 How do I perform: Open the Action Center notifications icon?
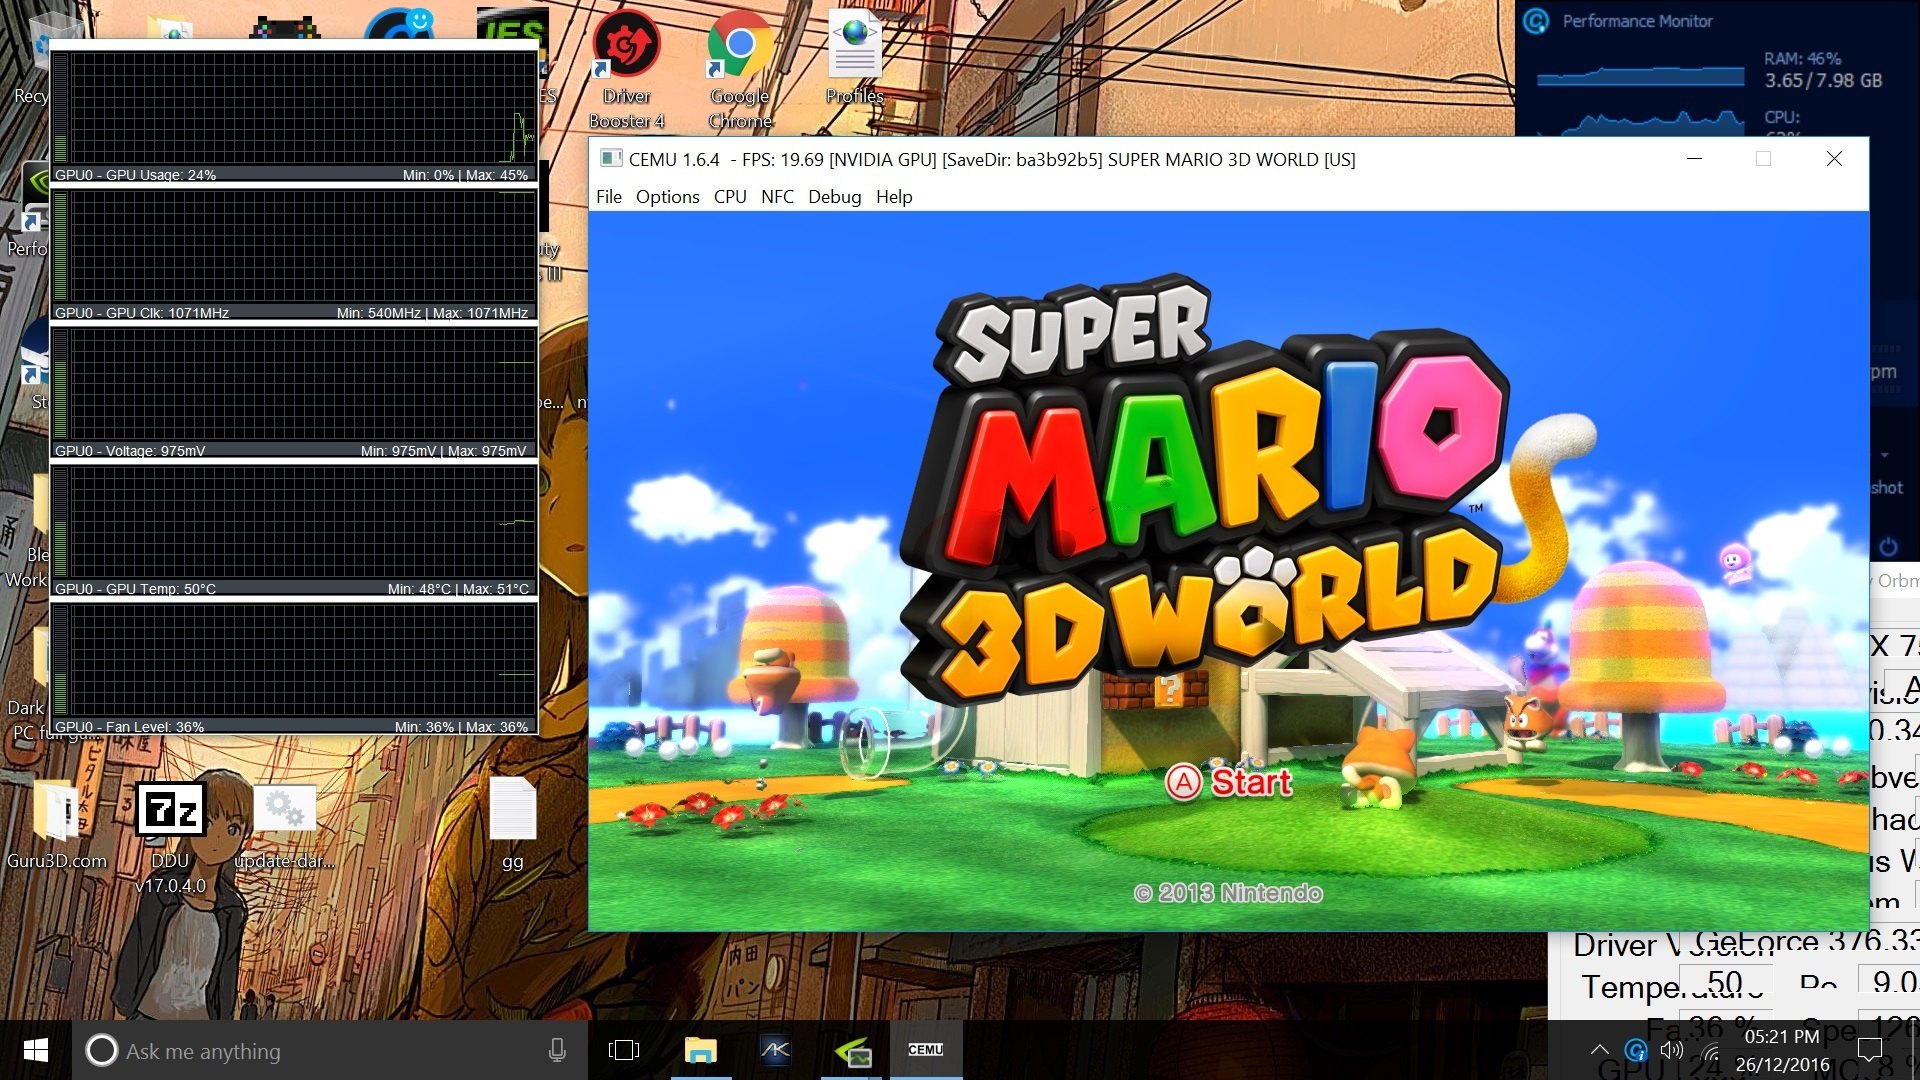coord(1869,1050)
